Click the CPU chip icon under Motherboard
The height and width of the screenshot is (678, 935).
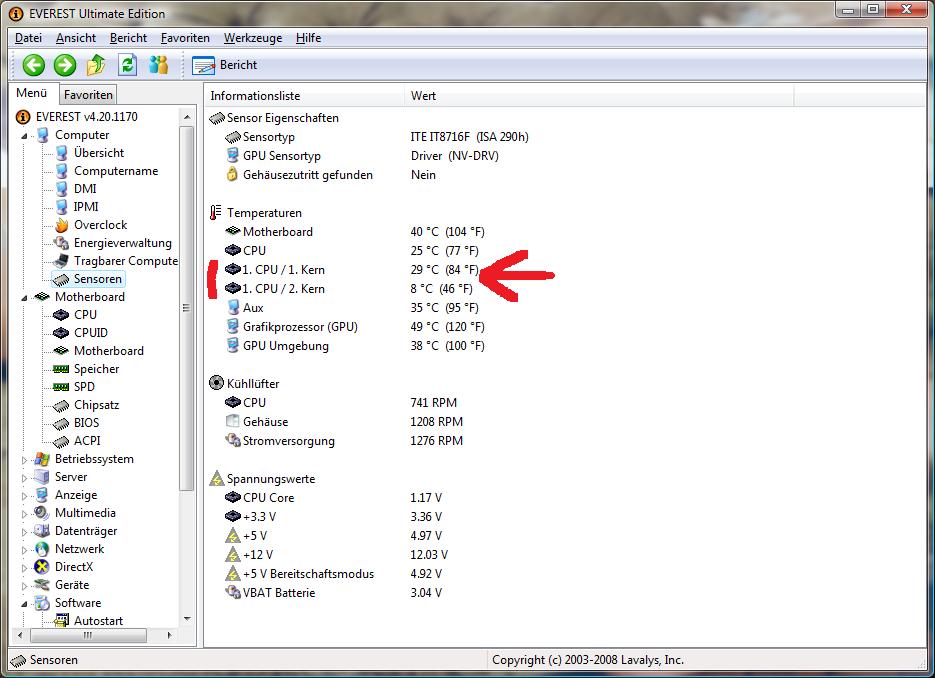pos(61,315)
